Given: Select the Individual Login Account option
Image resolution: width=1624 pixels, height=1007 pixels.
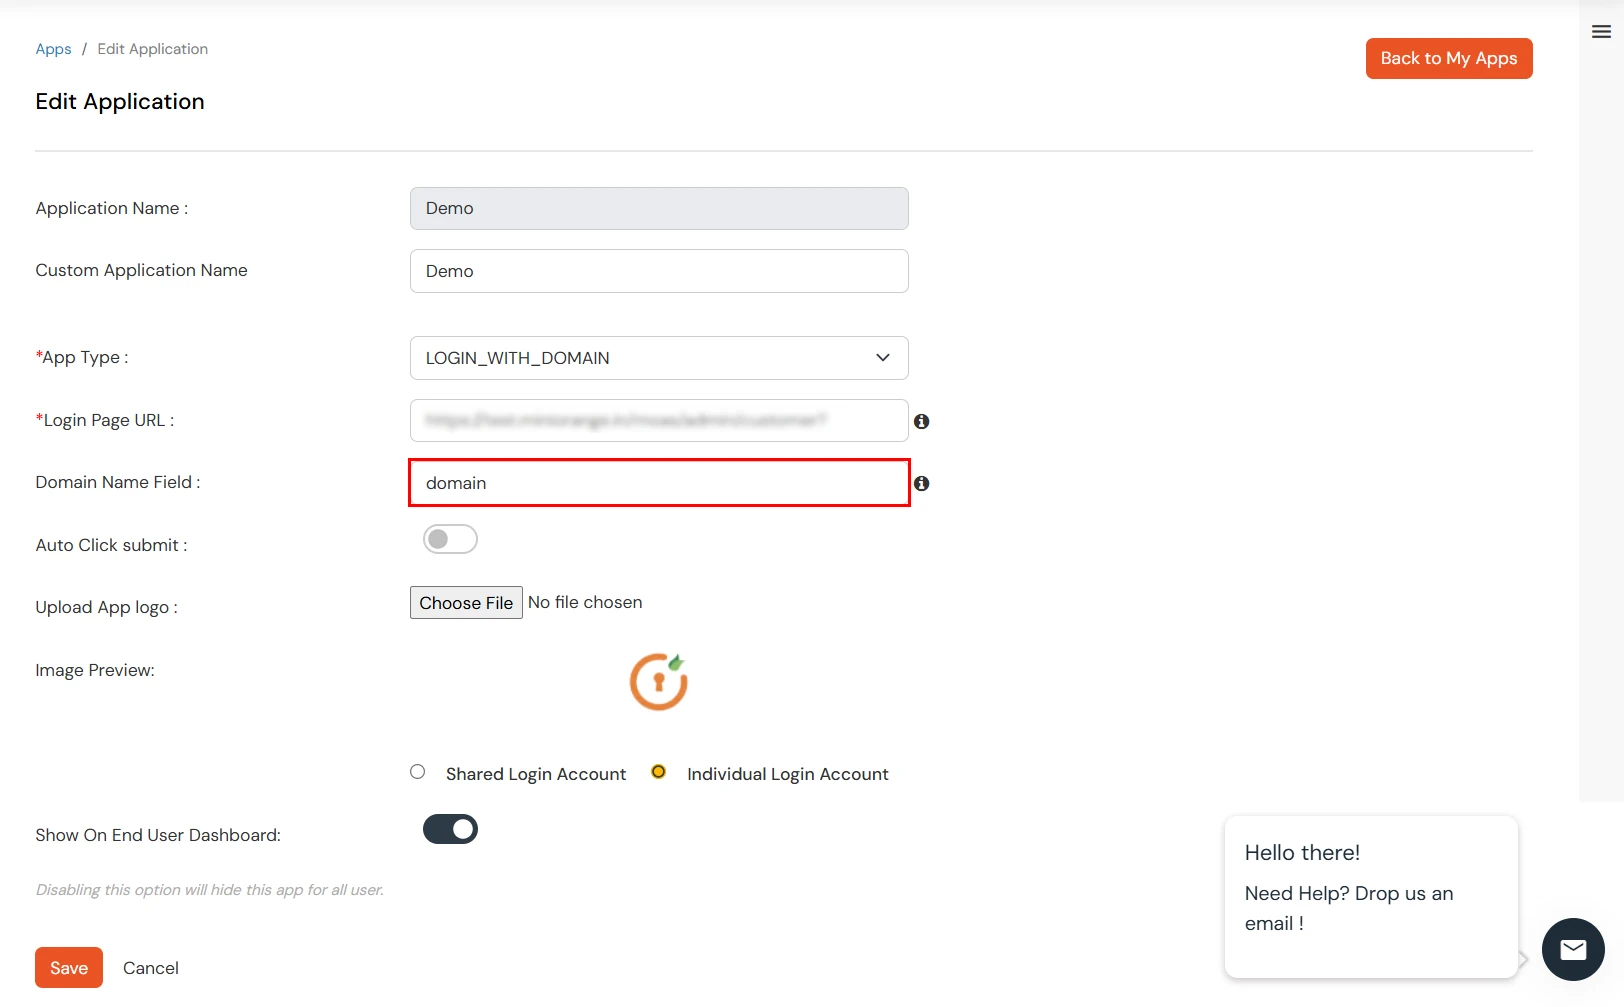Looking at the screenshot, I should (x=658, y=771).
